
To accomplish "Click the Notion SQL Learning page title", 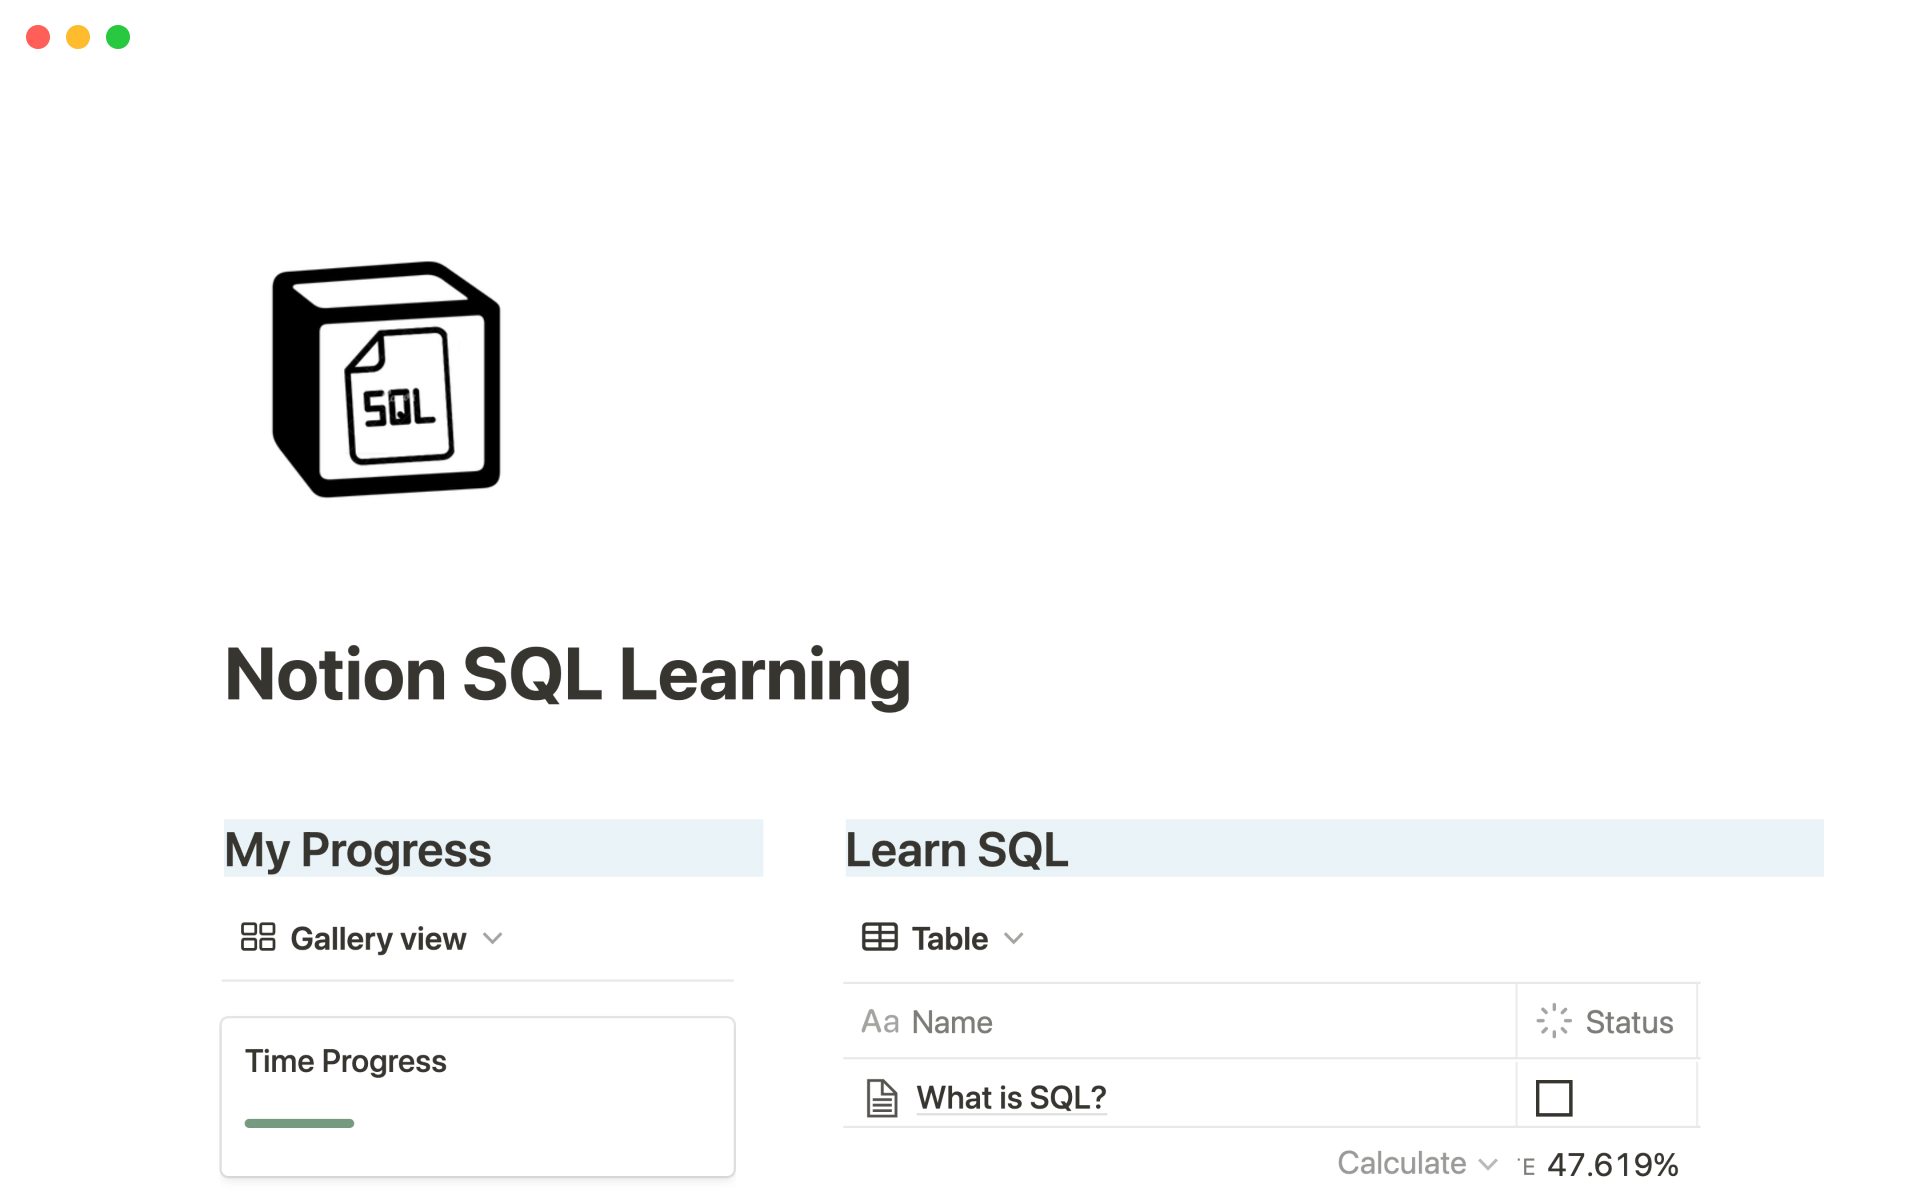I will click(567, 674).
